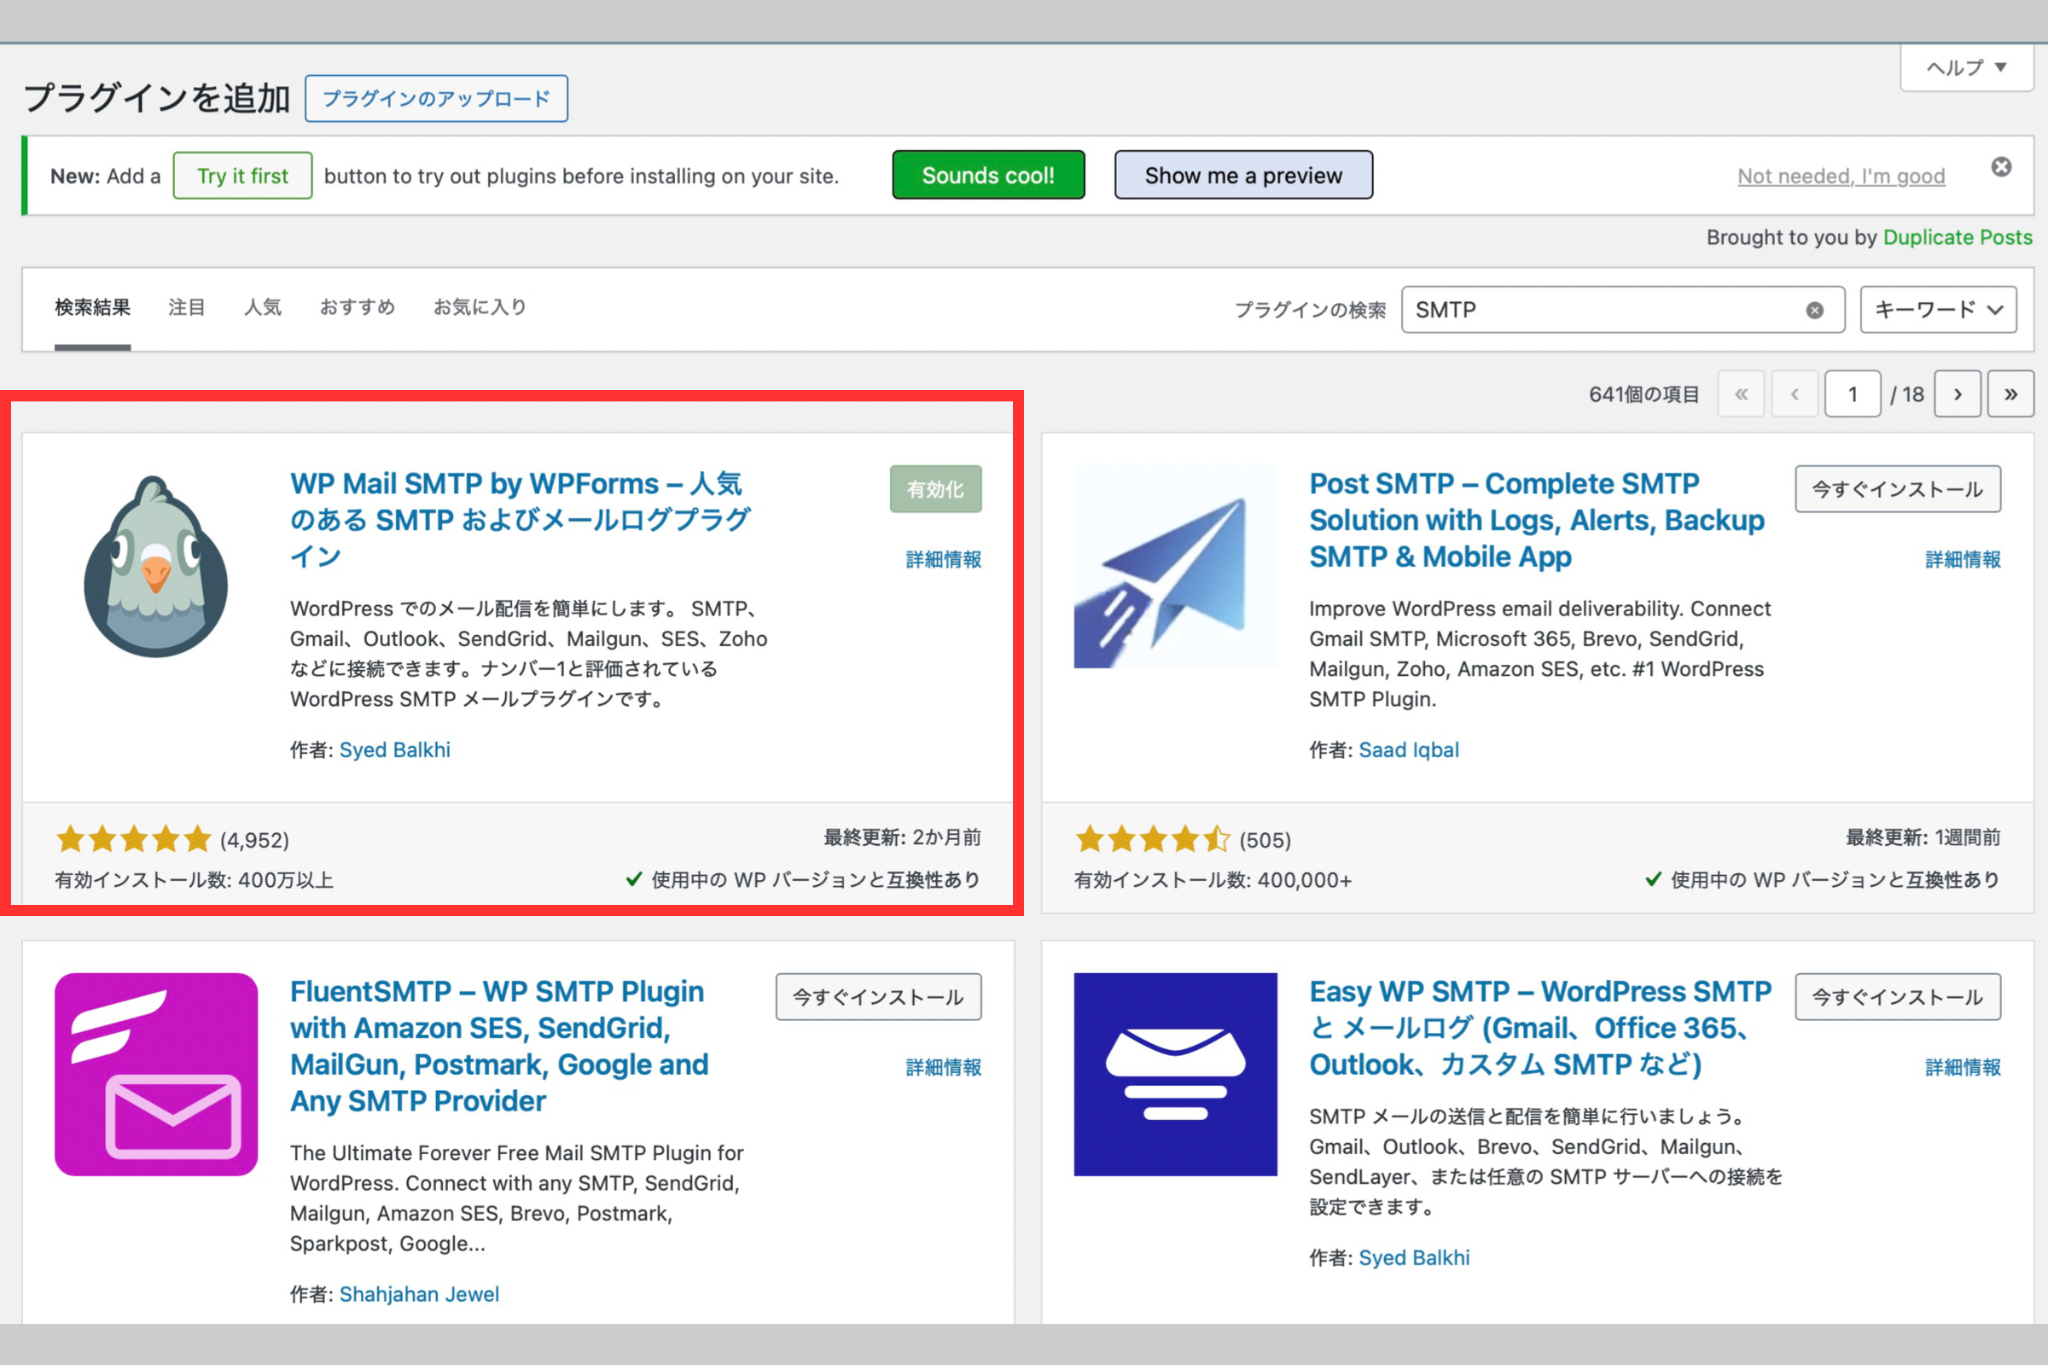2048x1365 pixels.
Task: Dismiss the Try it first notice
Action: coord(2001,167)
